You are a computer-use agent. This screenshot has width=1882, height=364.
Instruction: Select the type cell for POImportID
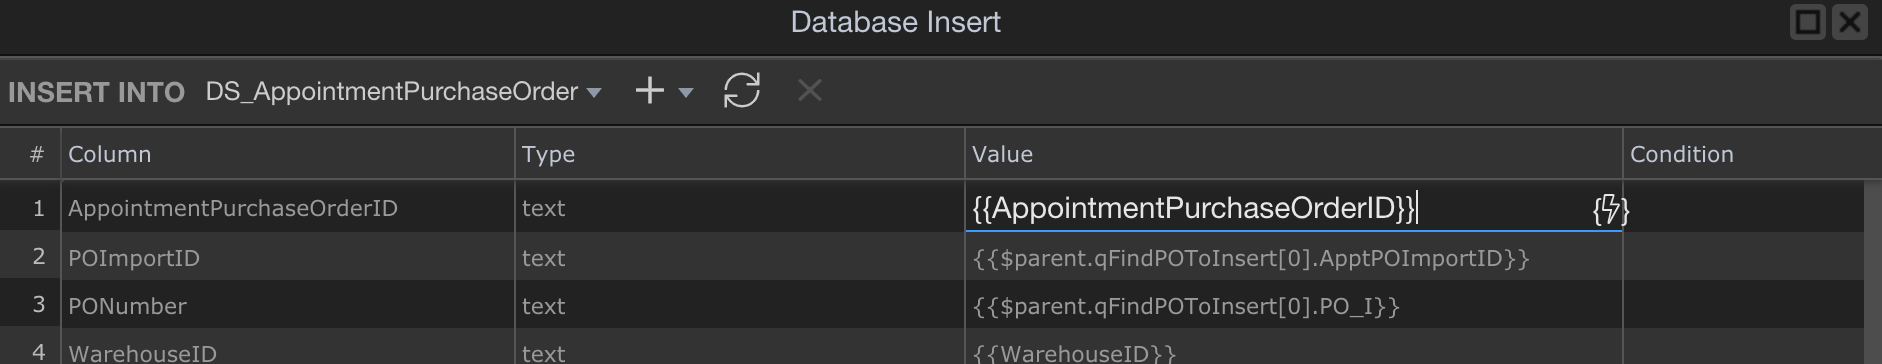[740, 258]
